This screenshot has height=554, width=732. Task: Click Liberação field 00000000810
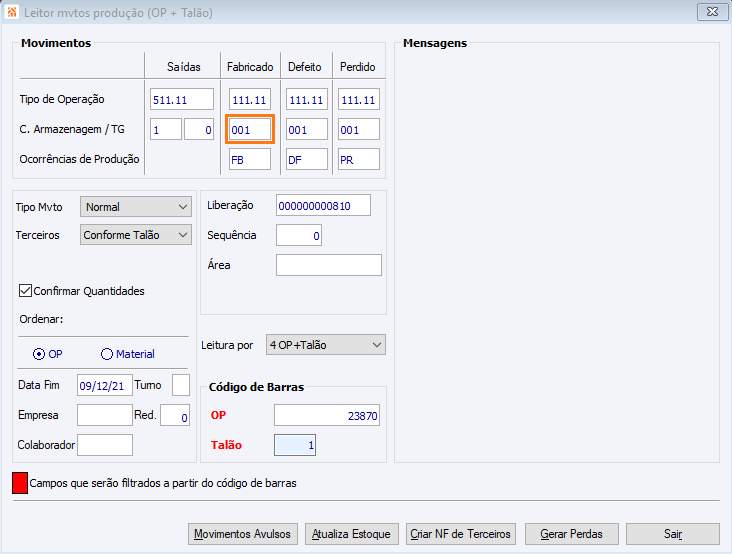tap(324, 205)
